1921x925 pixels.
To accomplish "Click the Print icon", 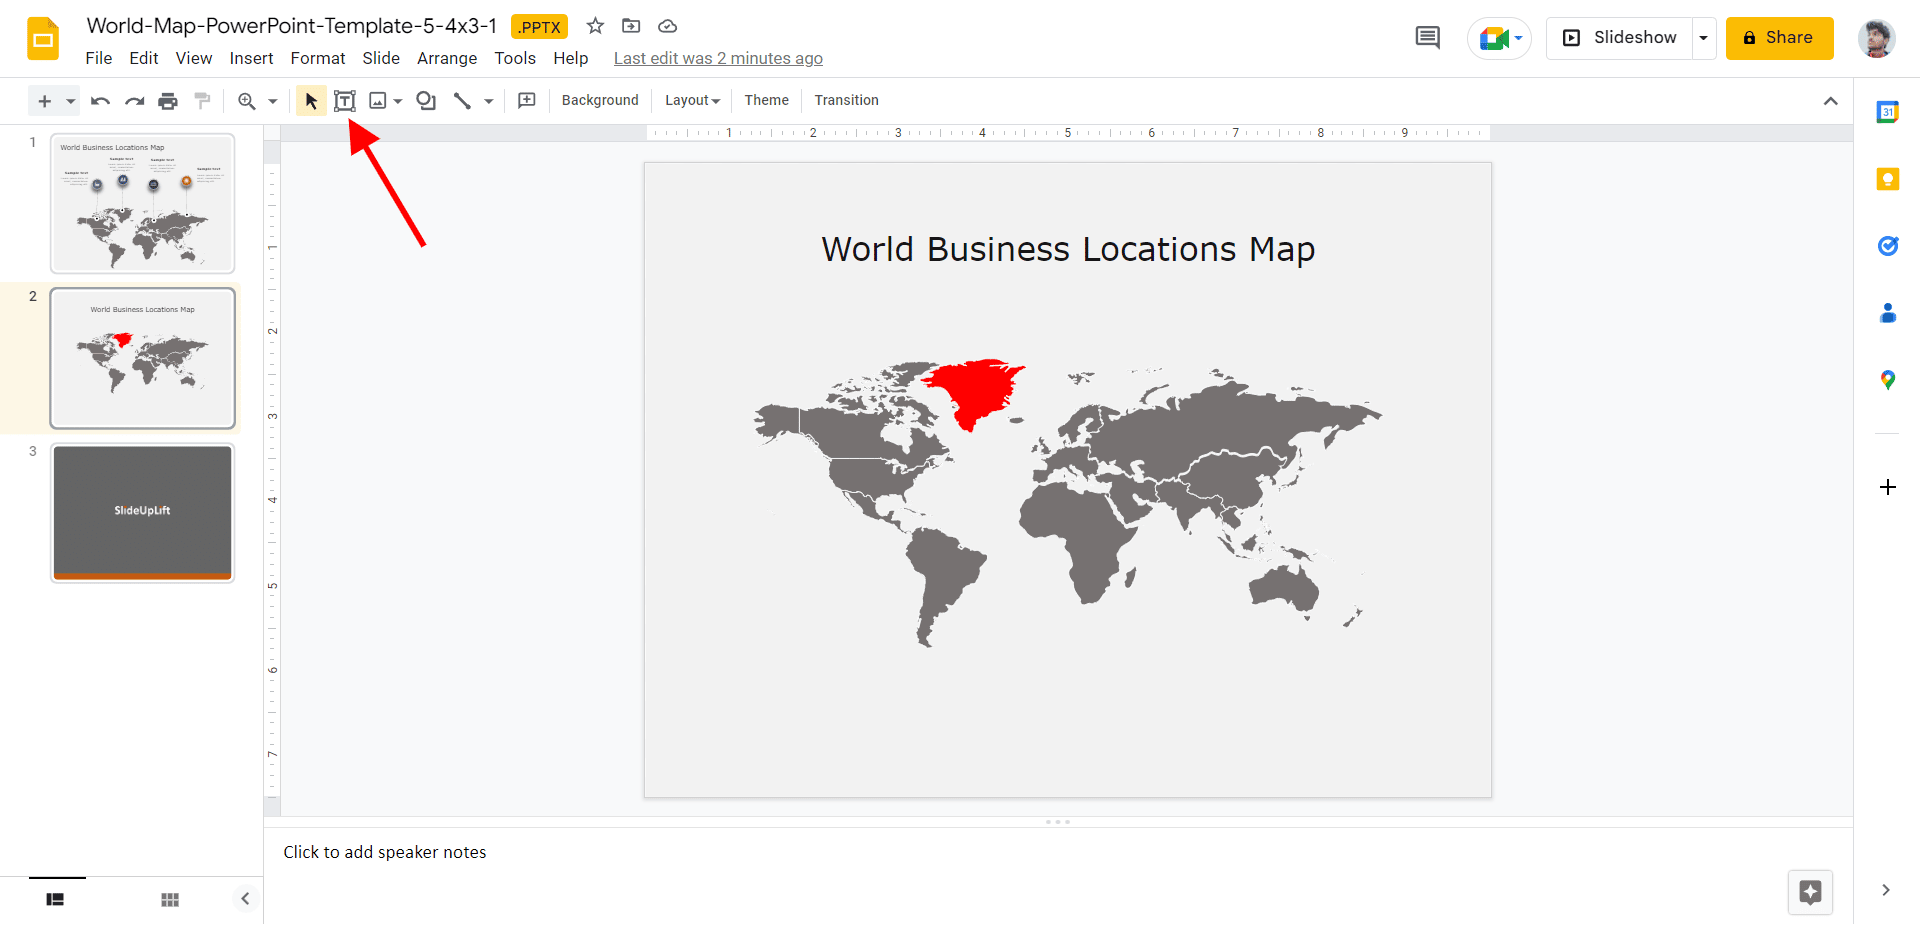I will 168,101.
